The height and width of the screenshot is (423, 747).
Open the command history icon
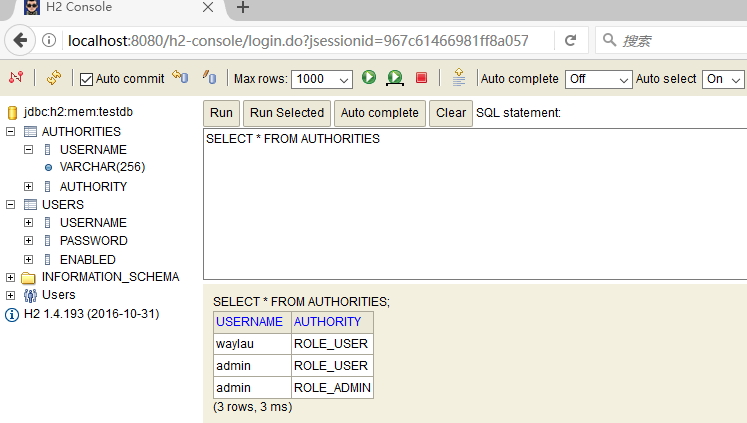(x=458, y=78)
